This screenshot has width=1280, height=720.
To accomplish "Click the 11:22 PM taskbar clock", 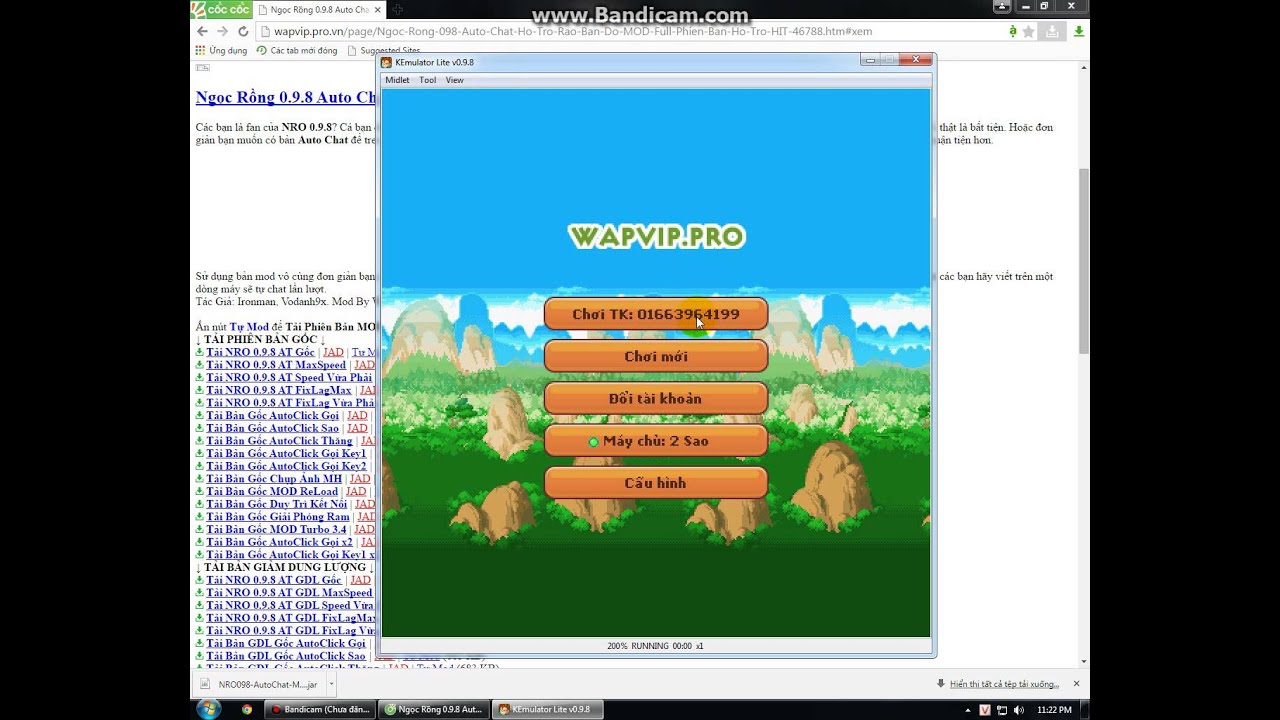I will (x=1054, y=710).
